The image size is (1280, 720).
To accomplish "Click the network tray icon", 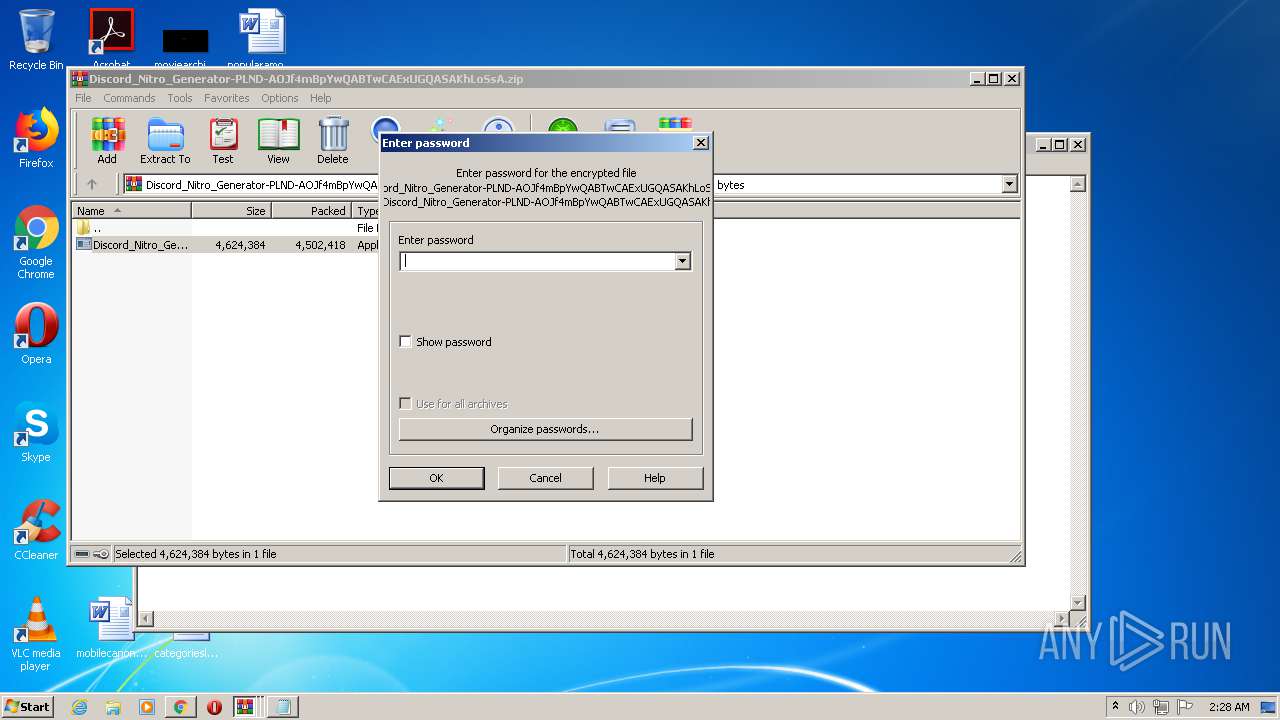I will point(1161,707).
